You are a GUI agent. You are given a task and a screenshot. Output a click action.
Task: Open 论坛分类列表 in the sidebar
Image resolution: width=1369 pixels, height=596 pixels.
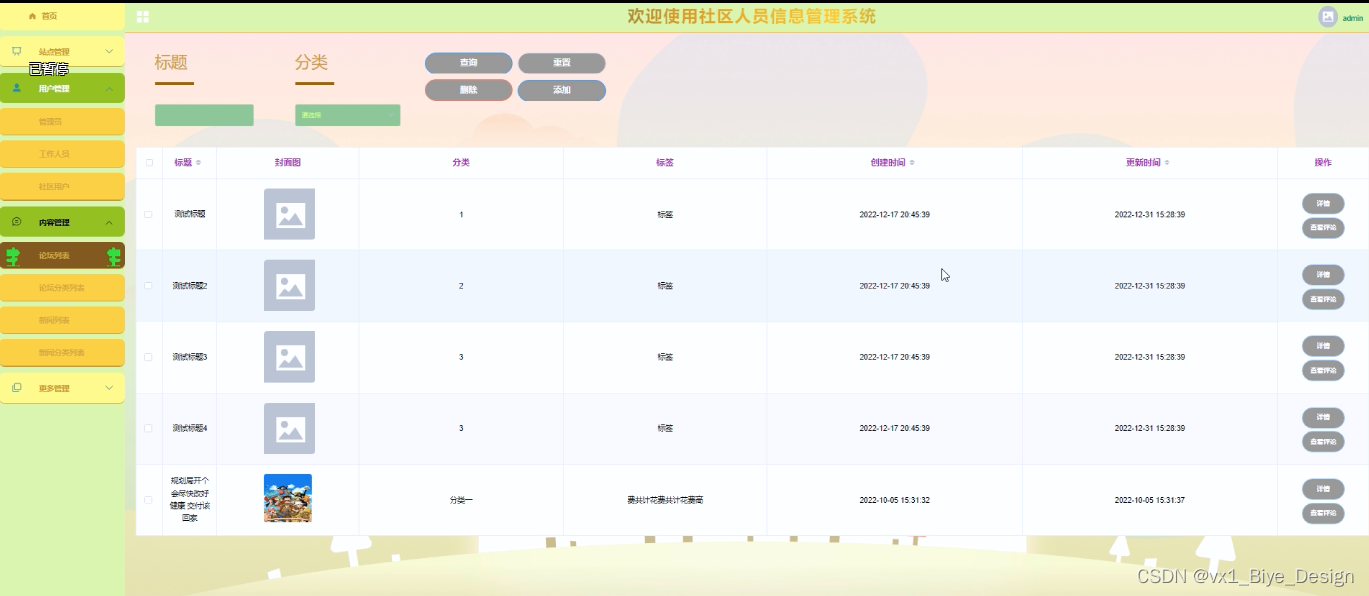pyautogui.click(x=62, y=288)
